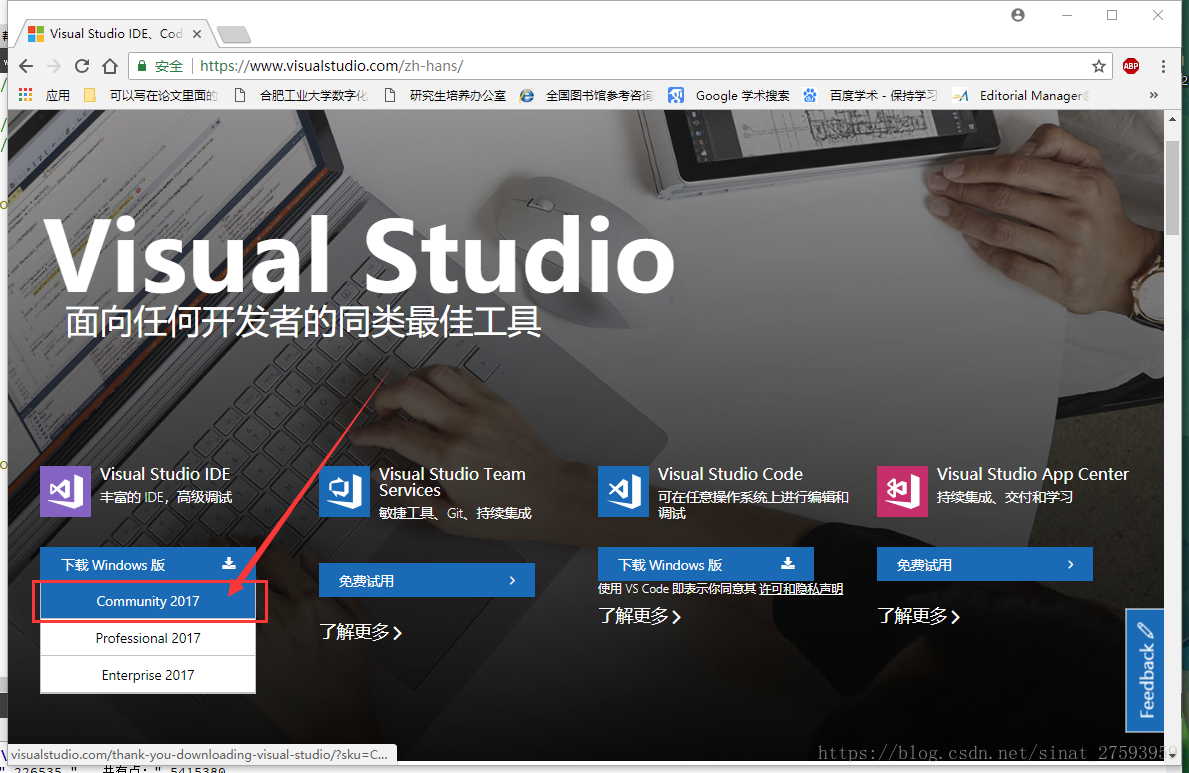Choose Professional 2017 from the download menu
Screen dimensions: 1189x773
pos(148,638)
